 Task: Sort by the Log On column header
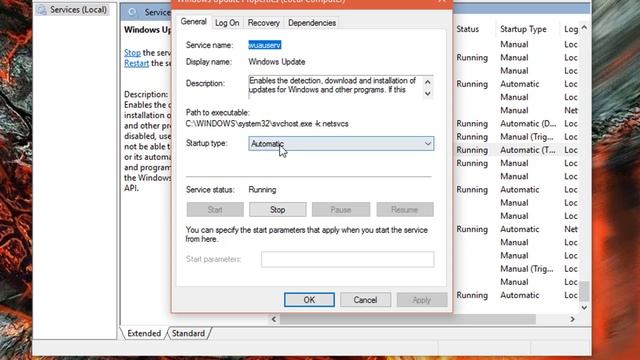571,29
